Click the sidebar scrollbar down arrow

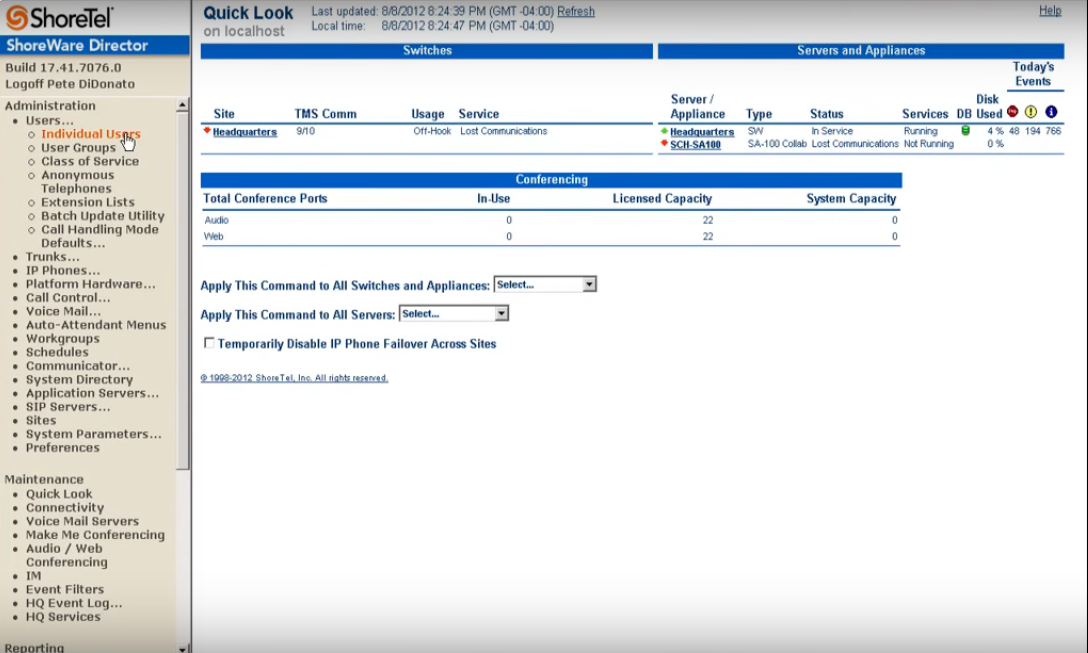183,647
